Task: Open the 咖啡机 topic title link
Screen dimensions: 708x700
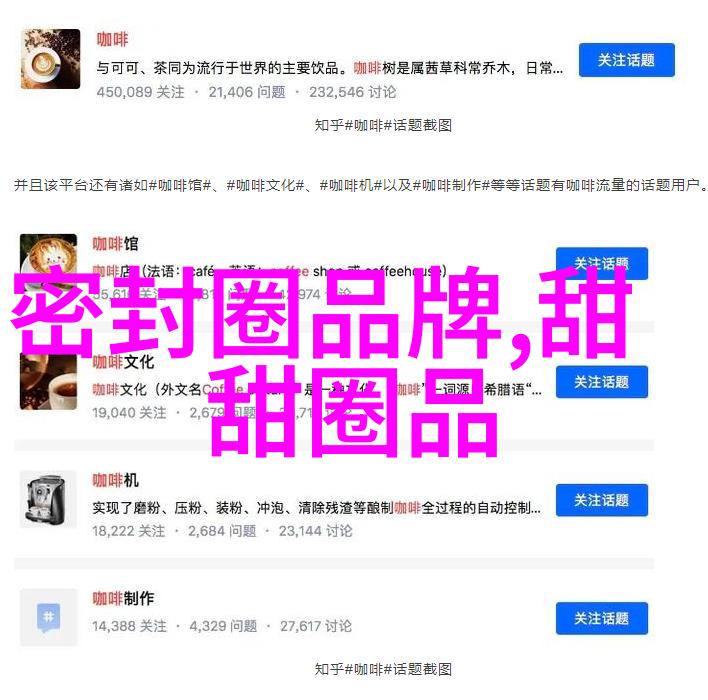Action: click(x=116, y=480)
